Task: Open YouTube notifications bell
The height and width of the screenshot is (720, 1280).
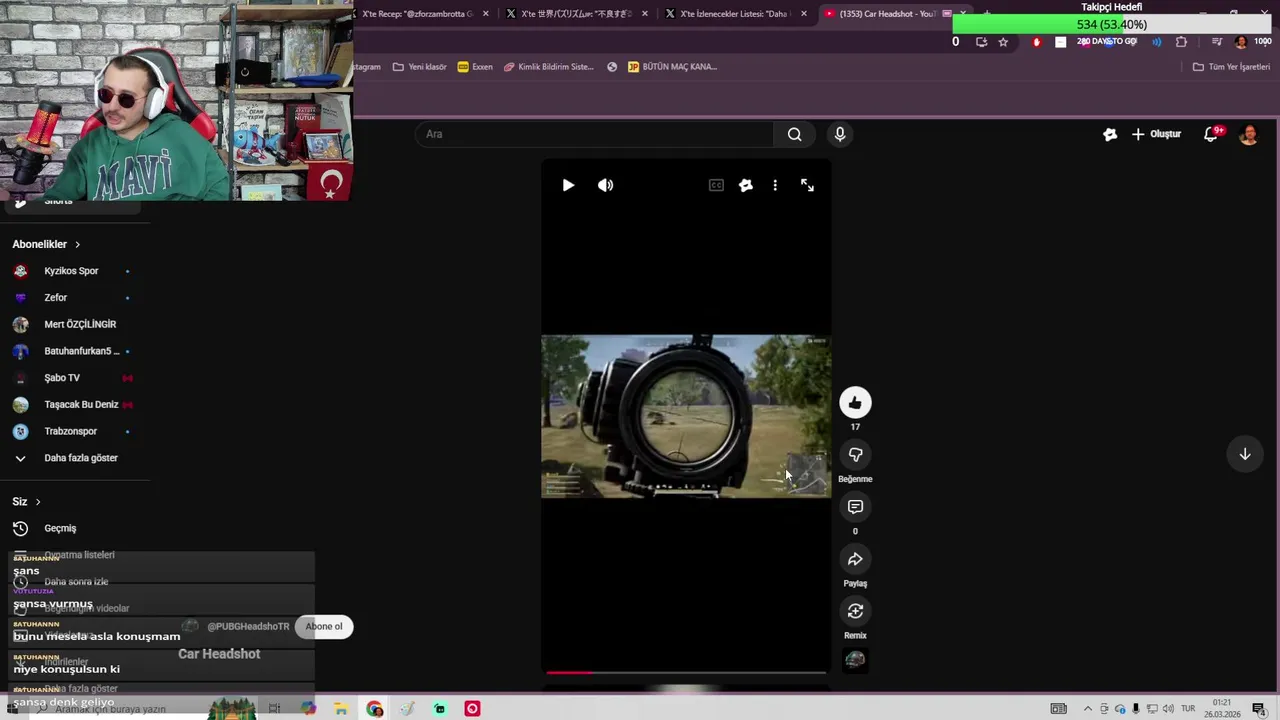Action: pos(1211,134)
